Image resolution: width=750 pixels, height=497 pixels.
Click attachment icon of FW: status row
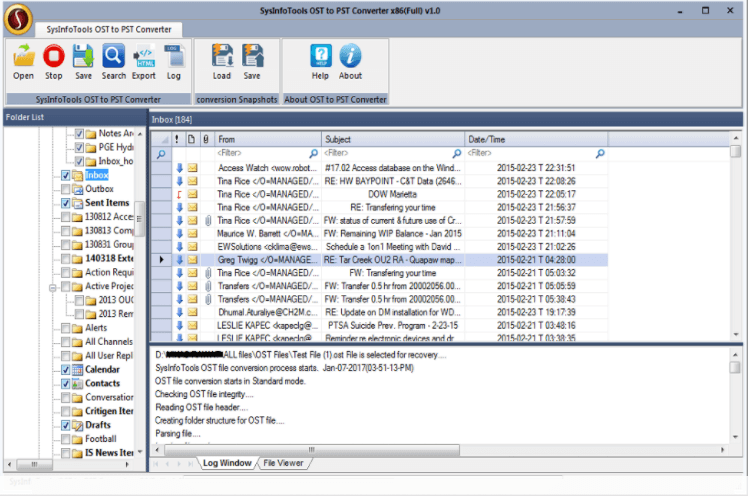point(208,221)
